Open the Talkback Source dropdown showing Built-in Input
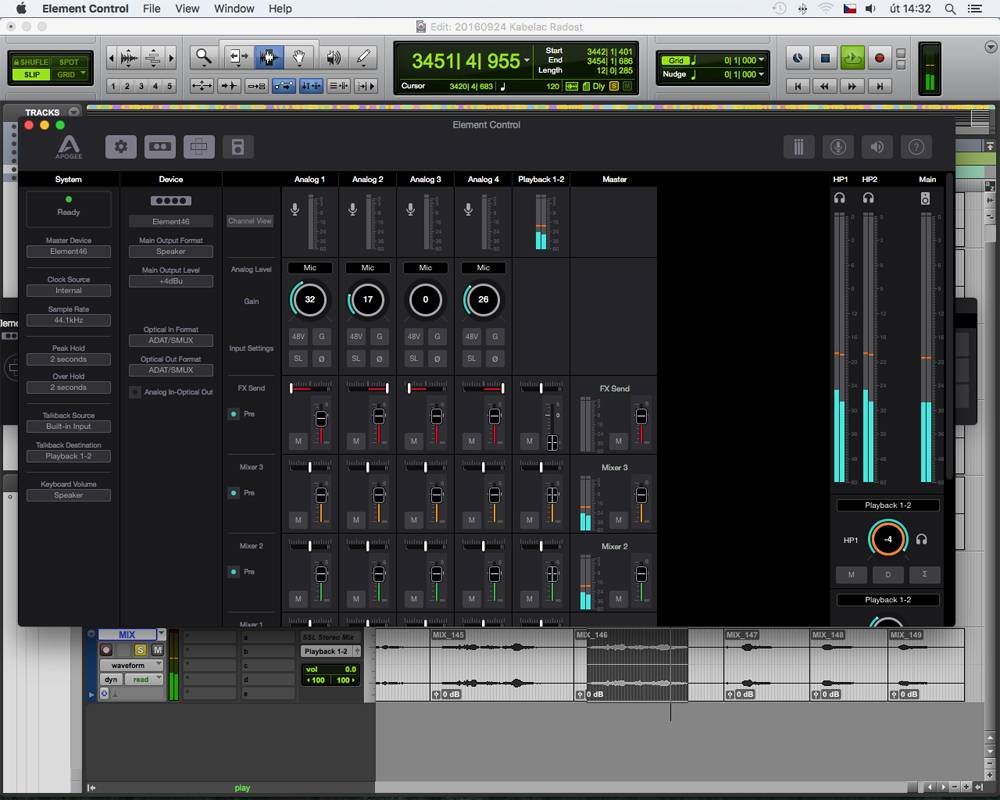The image size is (1000, 800). point(68,426)
